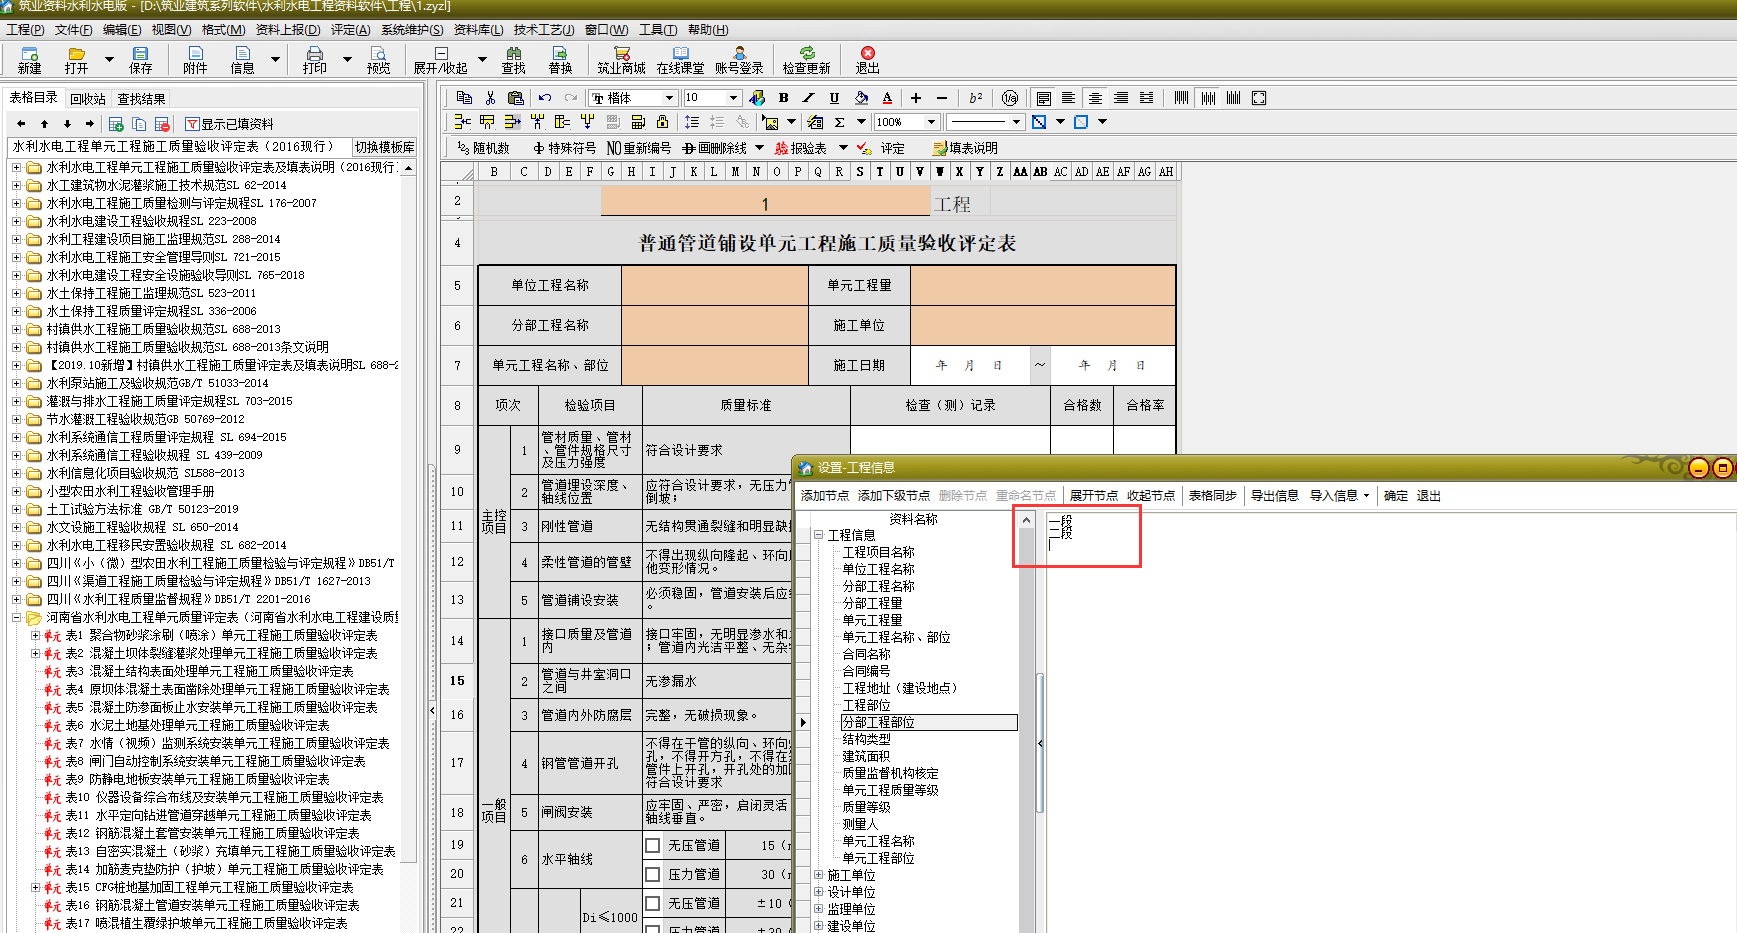Open the 技术工艺(J) menu
The width and height of the screenshot is (1737, 933).
click(x=543, y=30)
